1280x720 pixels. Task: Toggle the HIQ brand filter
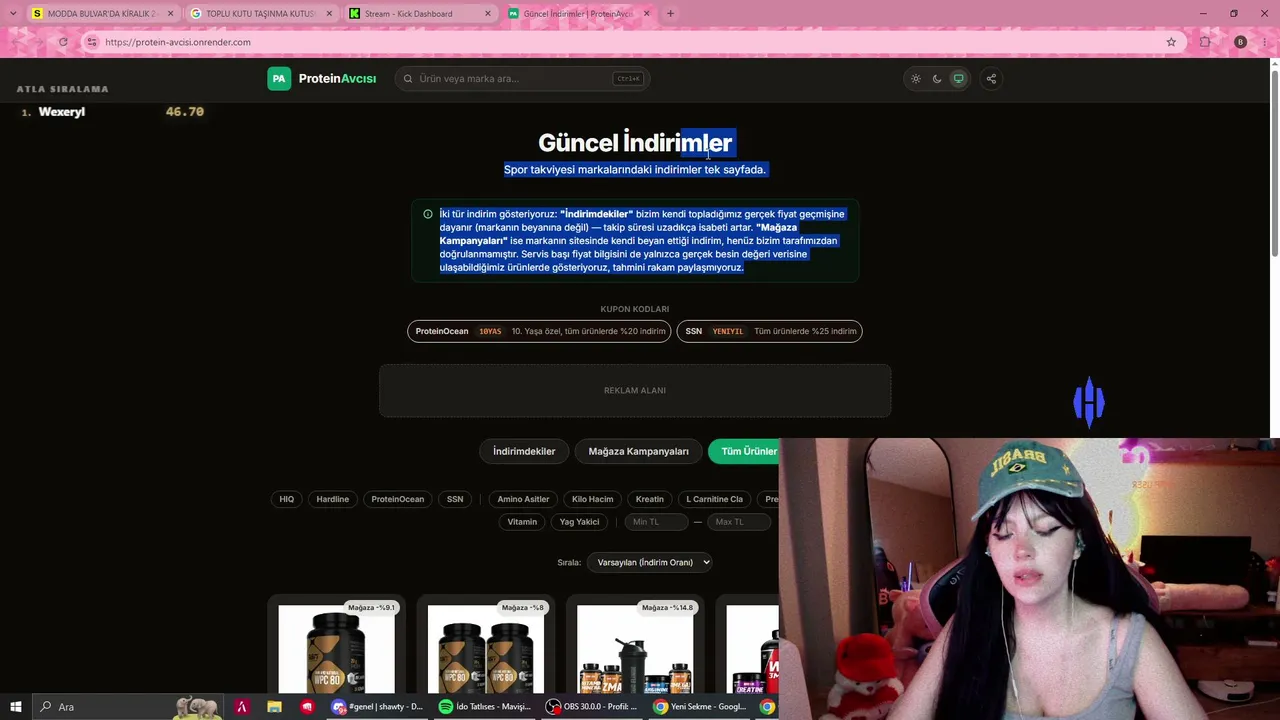tap(287, 499)
